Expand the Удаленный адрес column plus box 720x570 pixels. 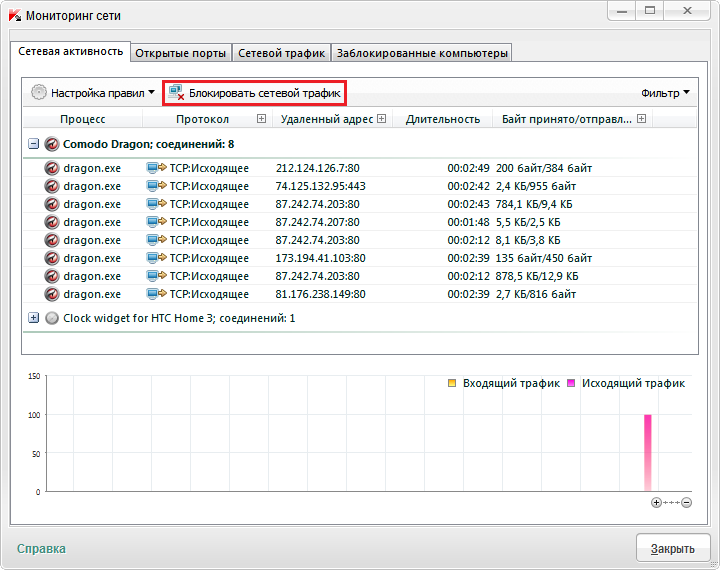(x=382, y=119)
